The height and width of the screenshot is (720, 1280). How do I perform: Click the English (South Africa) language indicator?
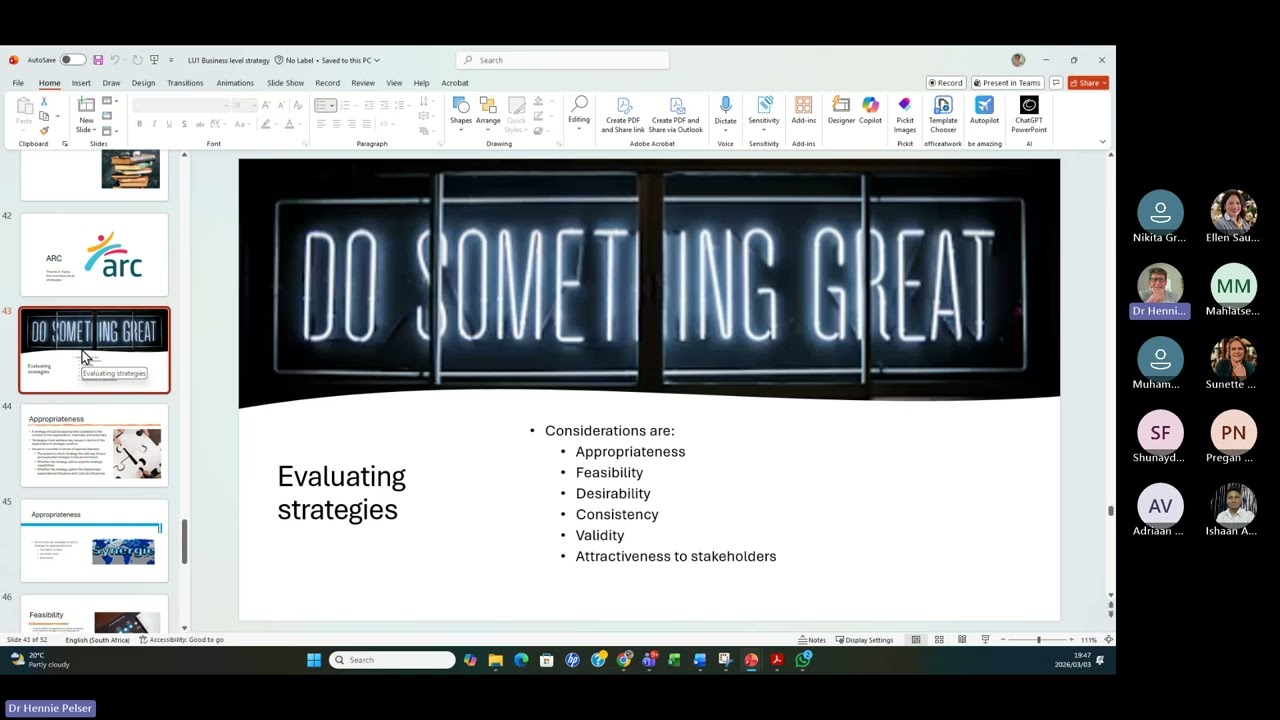[97, 640]
